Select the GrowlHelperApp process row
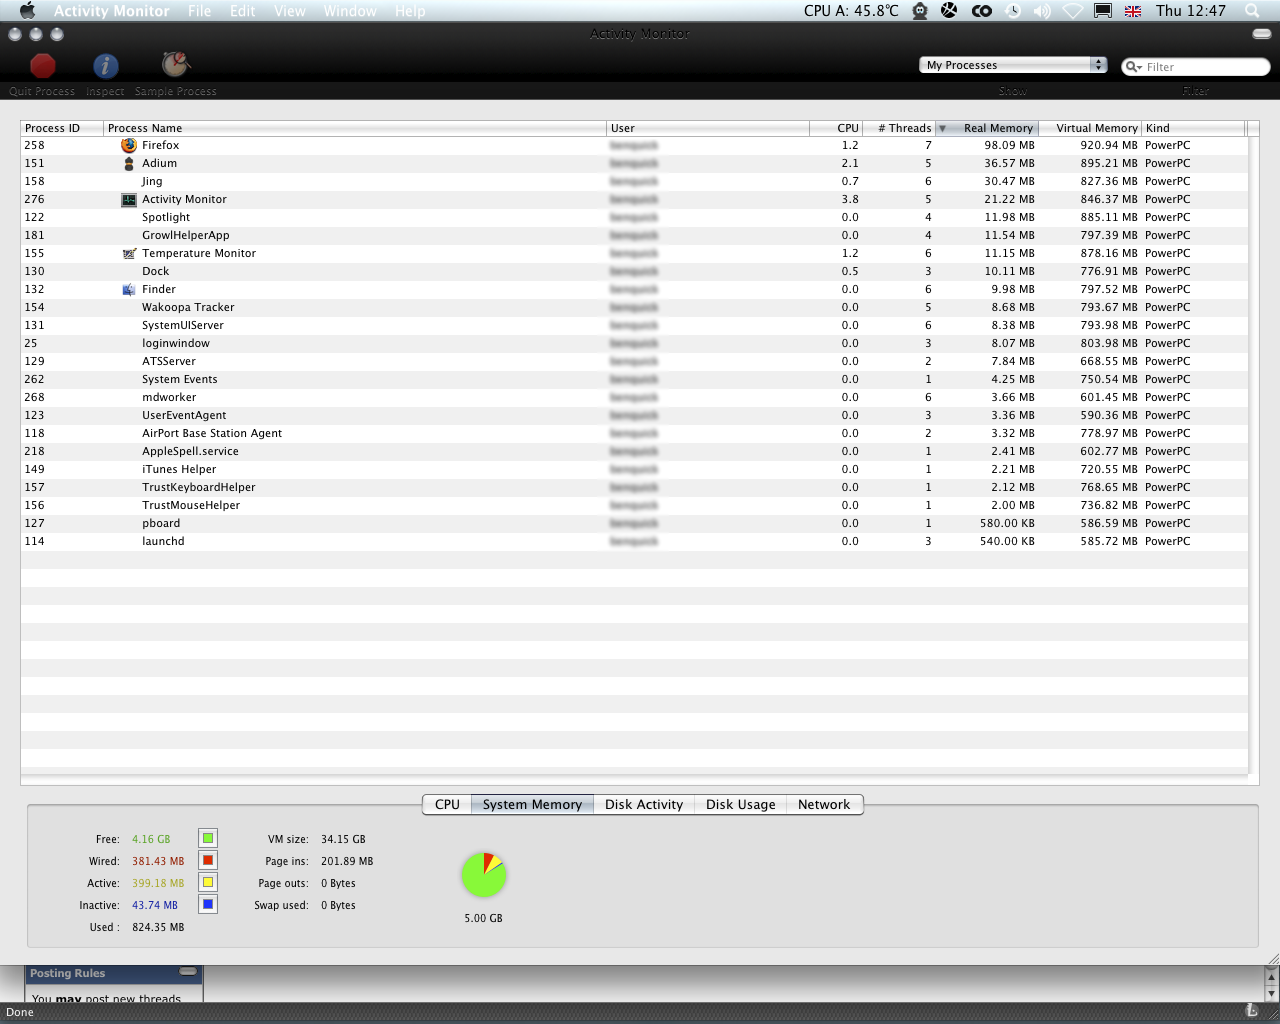 [x=634, y=235]
